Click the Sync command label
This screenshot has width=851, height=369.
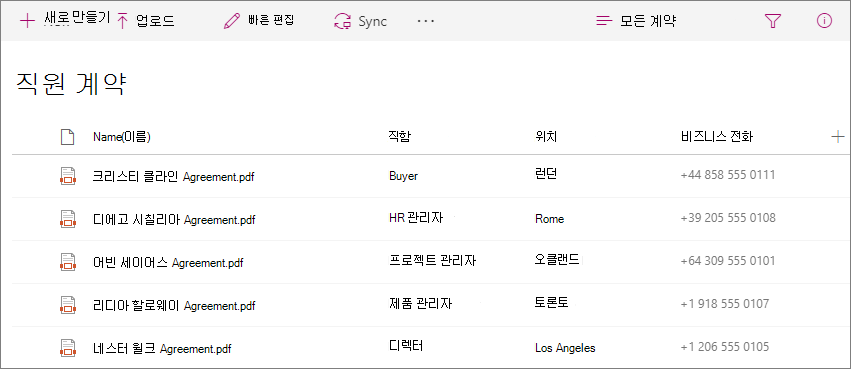pos(372,22)
